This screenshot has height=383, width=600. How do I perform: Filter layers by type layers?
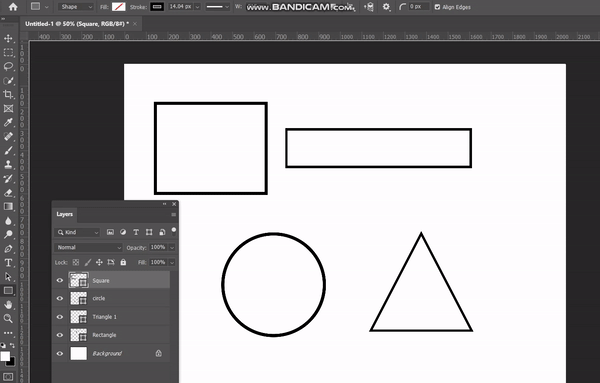(x=136, y=232)
